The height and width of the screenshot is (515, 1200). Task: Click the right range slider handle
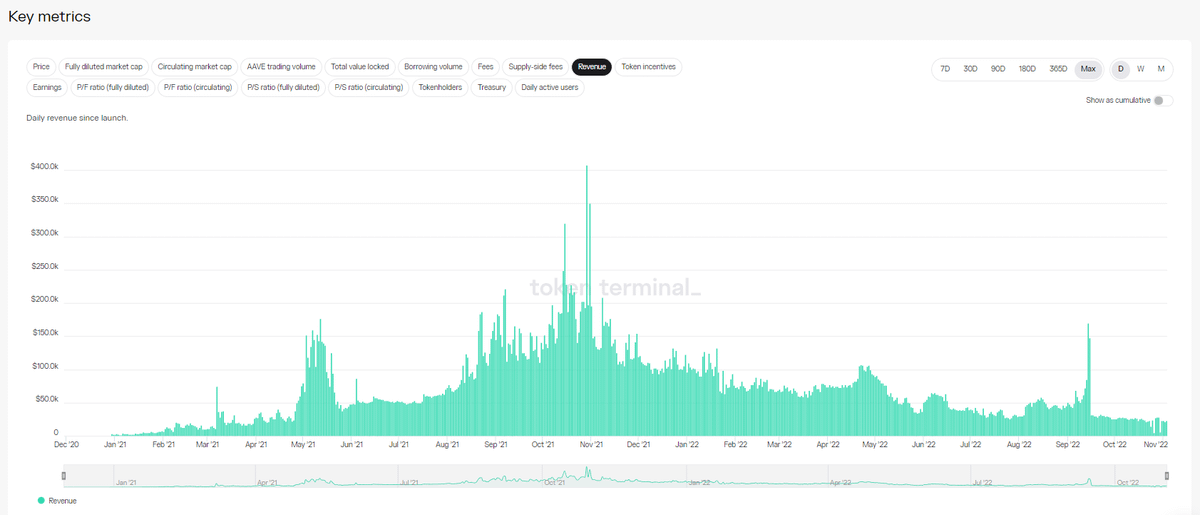(x=1167, y=476)
